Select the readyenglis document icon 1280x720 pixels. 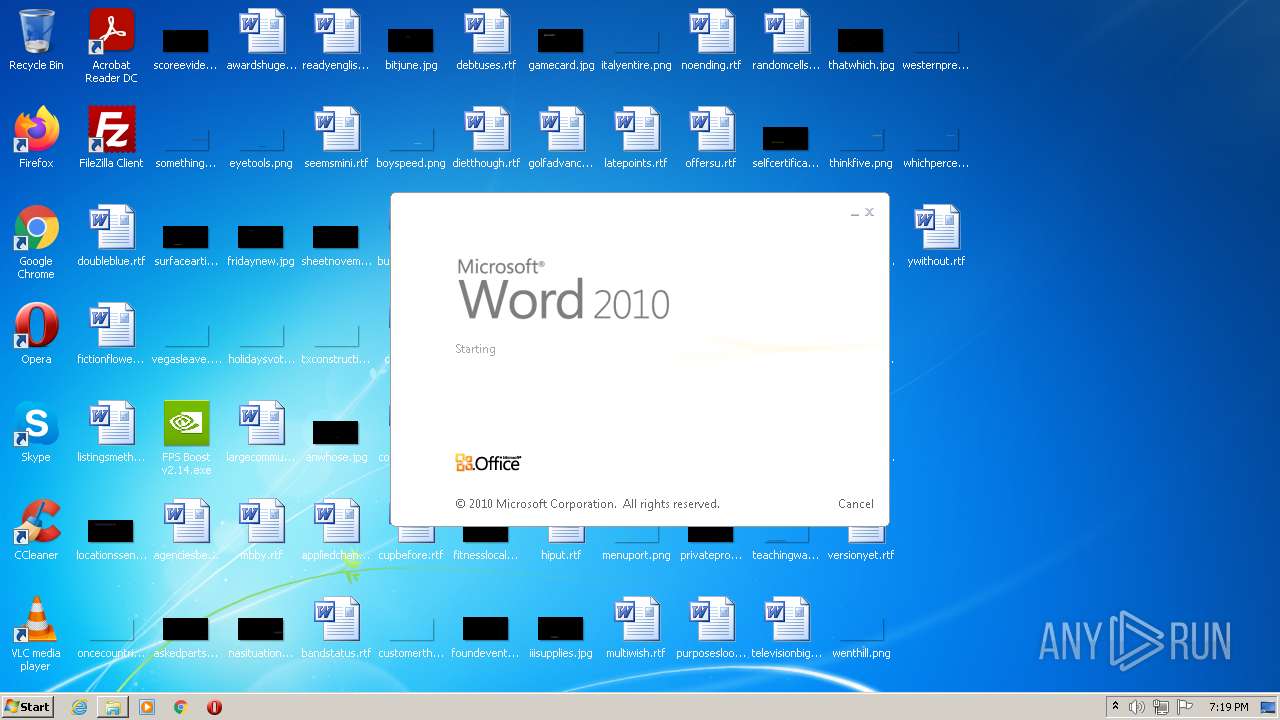click(x=336, y=40)
